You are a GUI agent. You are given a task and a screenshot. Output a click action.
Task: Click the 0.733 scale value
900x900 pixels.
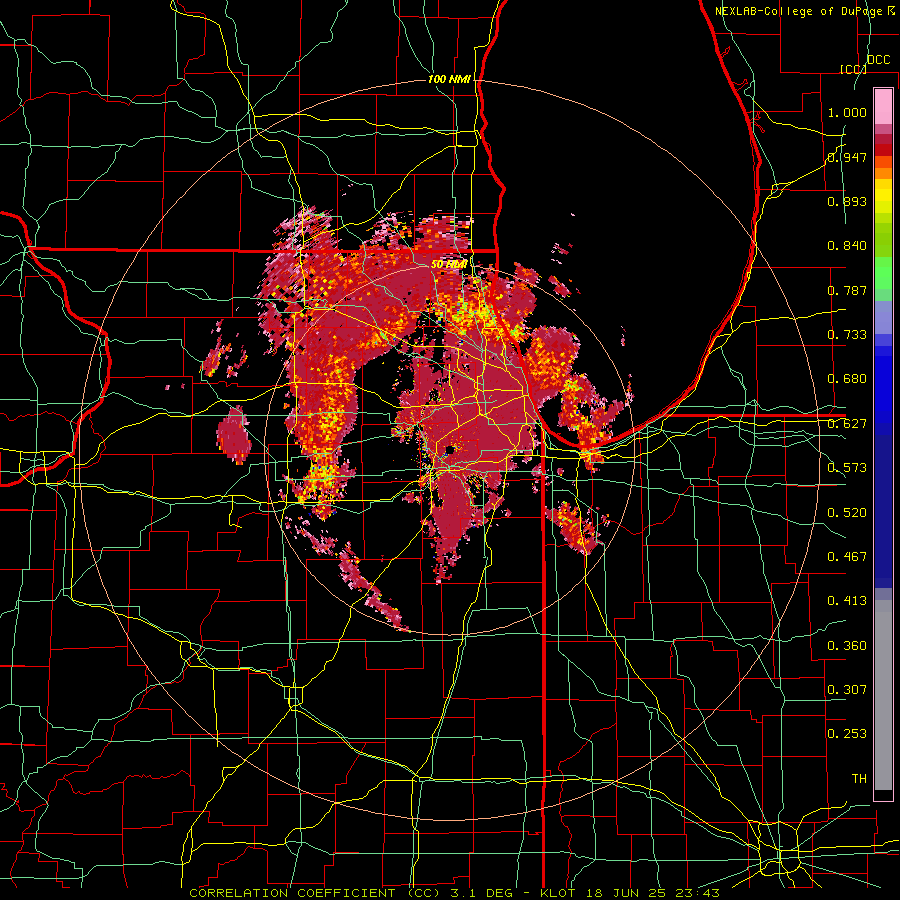pyautogui.click(x=847, y=335)
